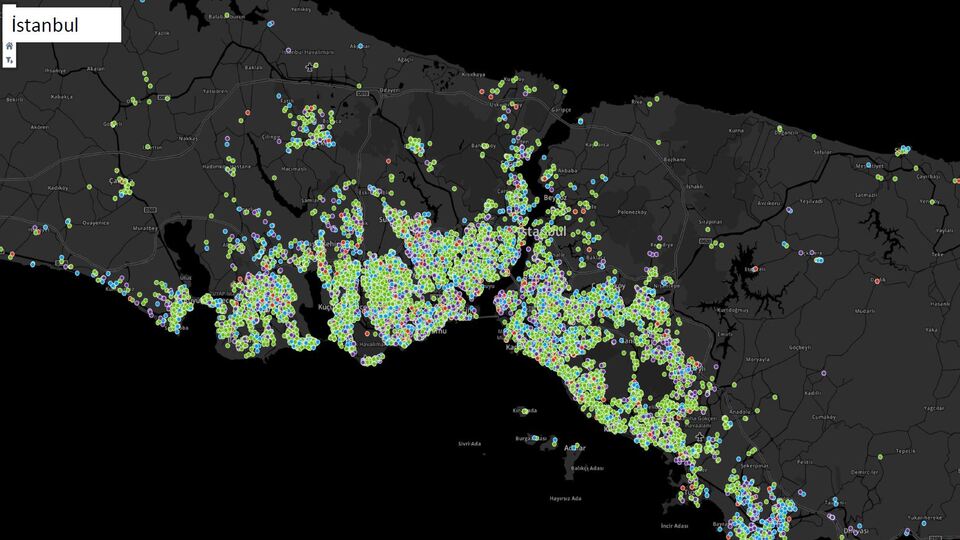Select the İstanbul title text box

click(62, 24)
